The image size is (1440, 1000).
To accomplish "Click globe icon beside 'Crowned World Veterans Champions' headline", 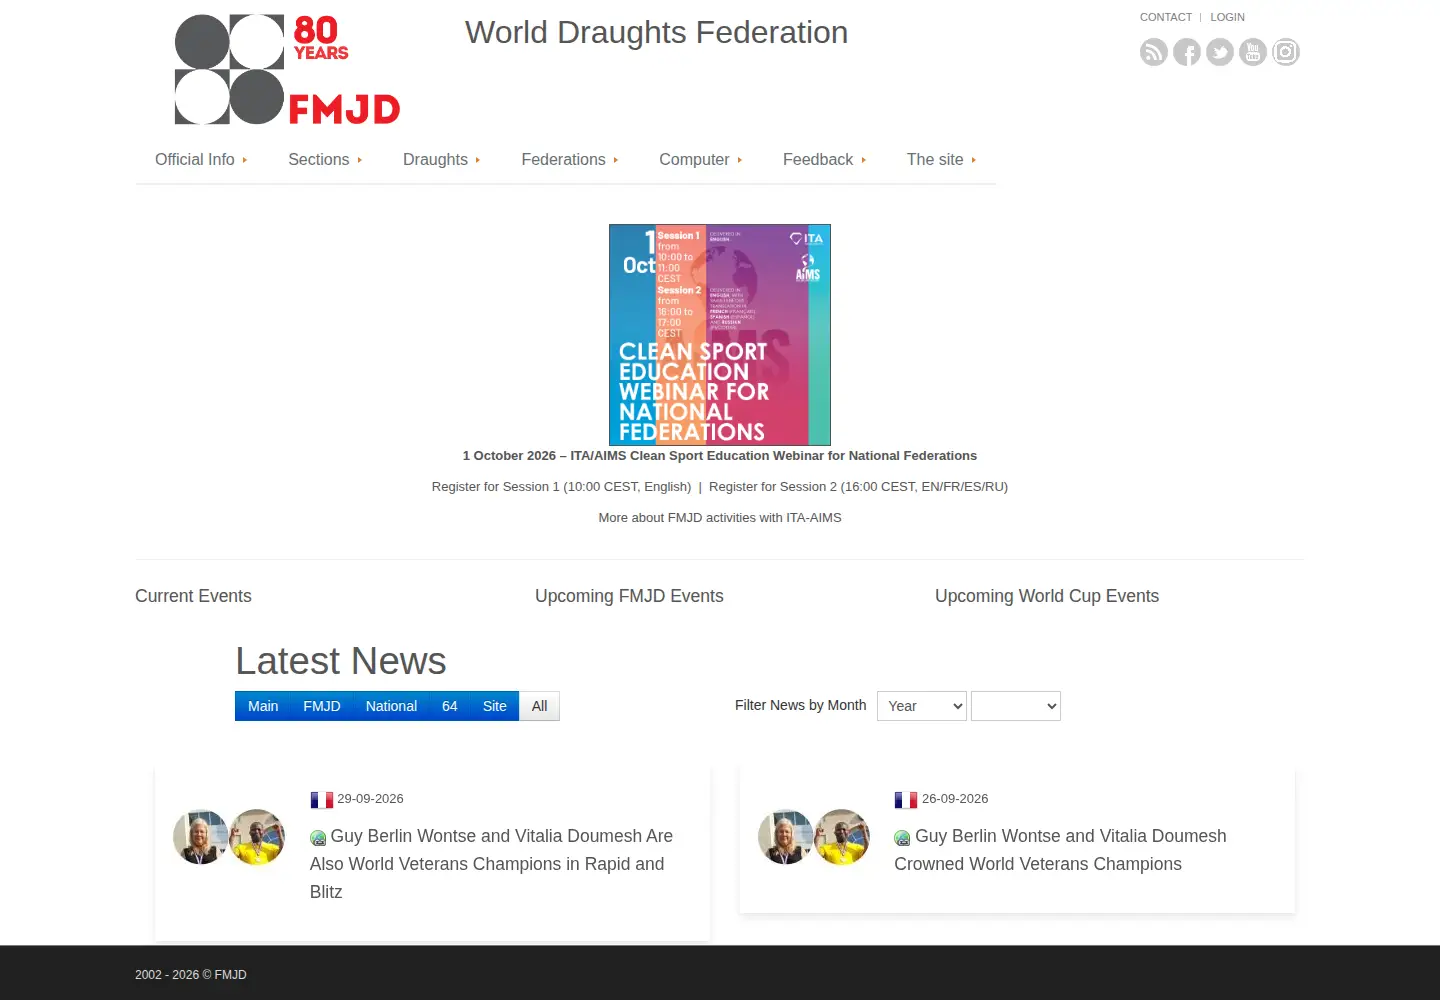I will coord(902,838).
